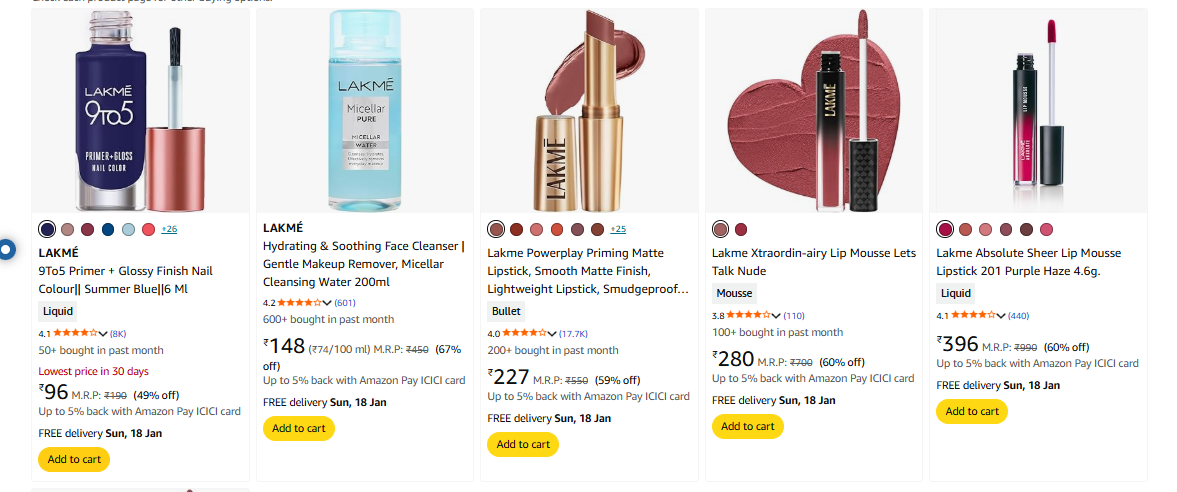View +25 more Powerplay lipstick shades

click(618, 229)
